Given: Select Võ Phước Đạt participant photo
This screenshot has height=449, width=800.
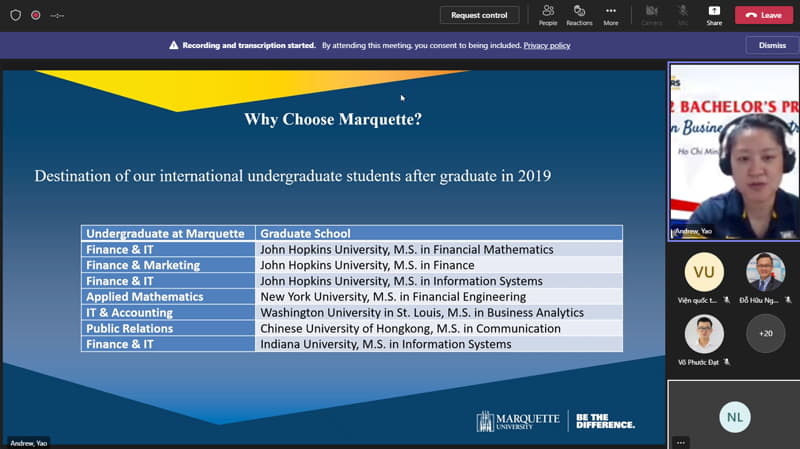Looking at the screenshot, I should tap(703, 334).
